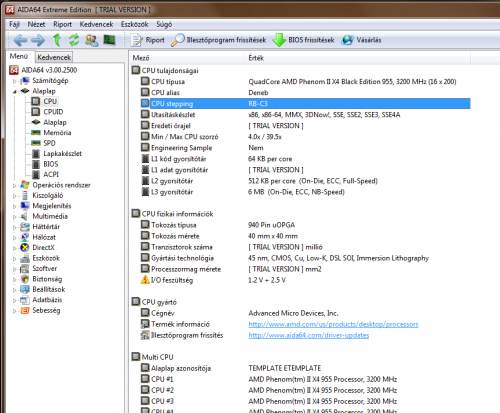The image size is (500, 413).
Task: Select the CPU #1 row
Action: pyautogui.click(x=305, y=379)
